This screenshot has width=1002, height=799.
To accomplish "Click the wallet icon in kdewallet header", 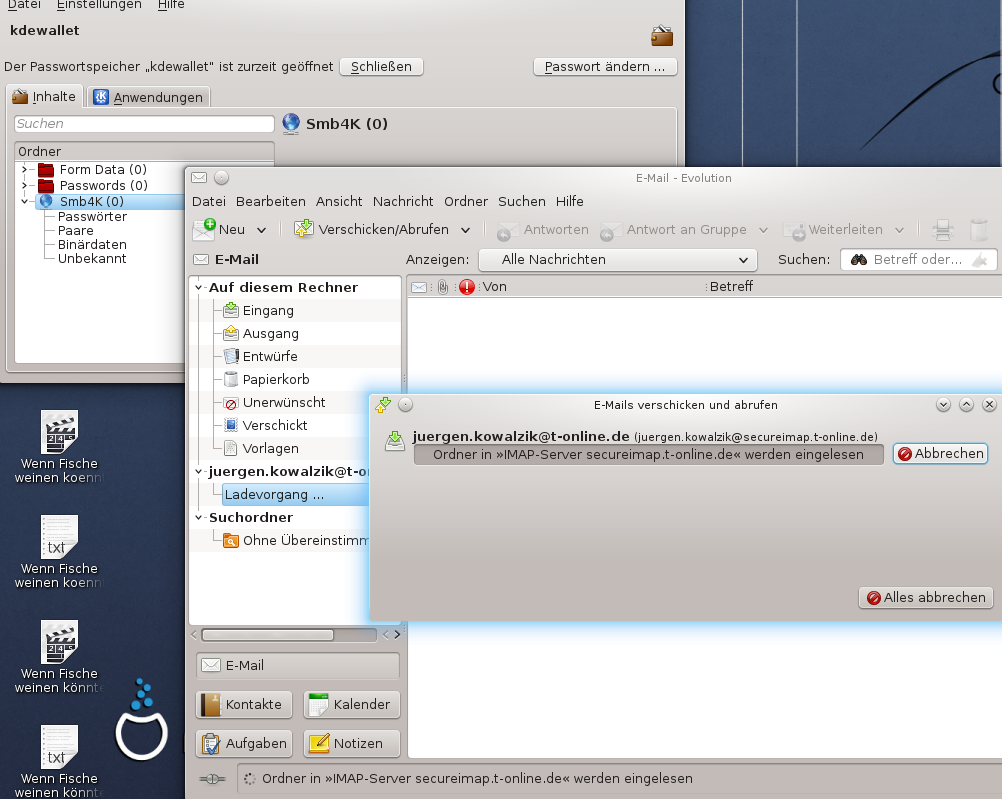I will [662, 36].
